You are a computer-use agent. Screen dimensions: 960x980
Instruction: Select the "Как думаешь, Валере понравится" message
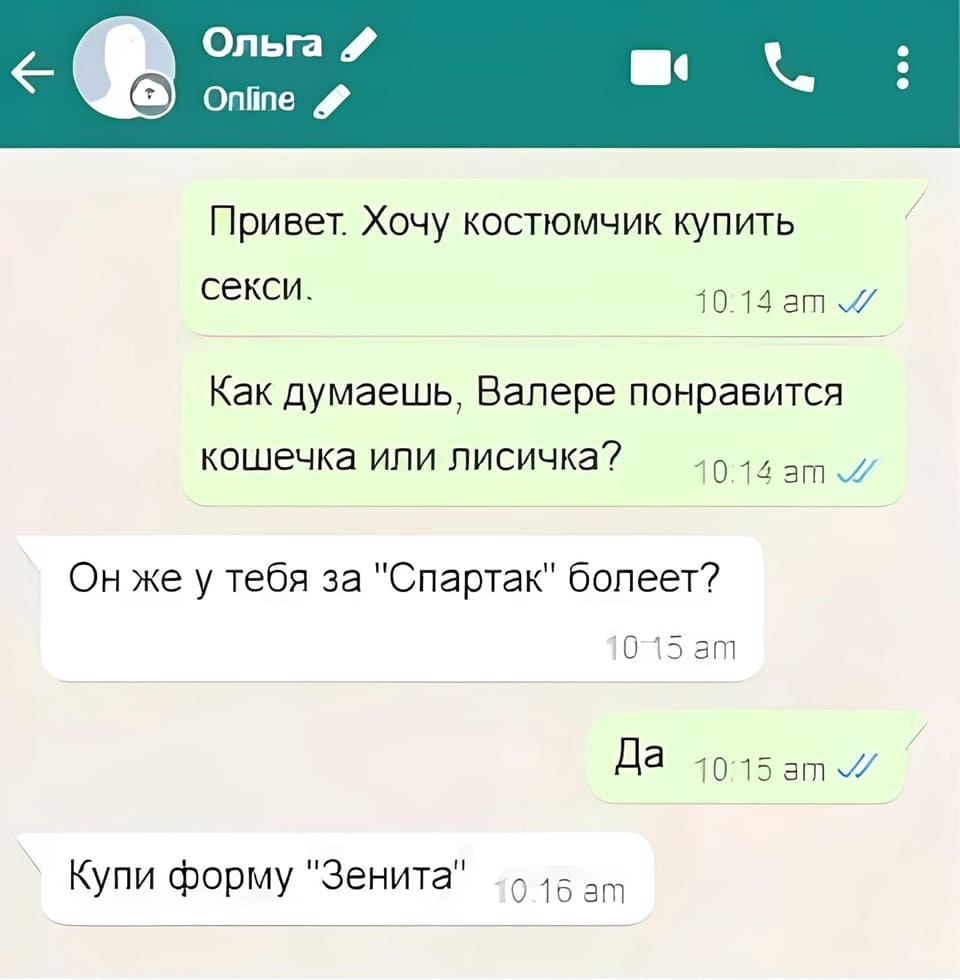click(544, 428)
